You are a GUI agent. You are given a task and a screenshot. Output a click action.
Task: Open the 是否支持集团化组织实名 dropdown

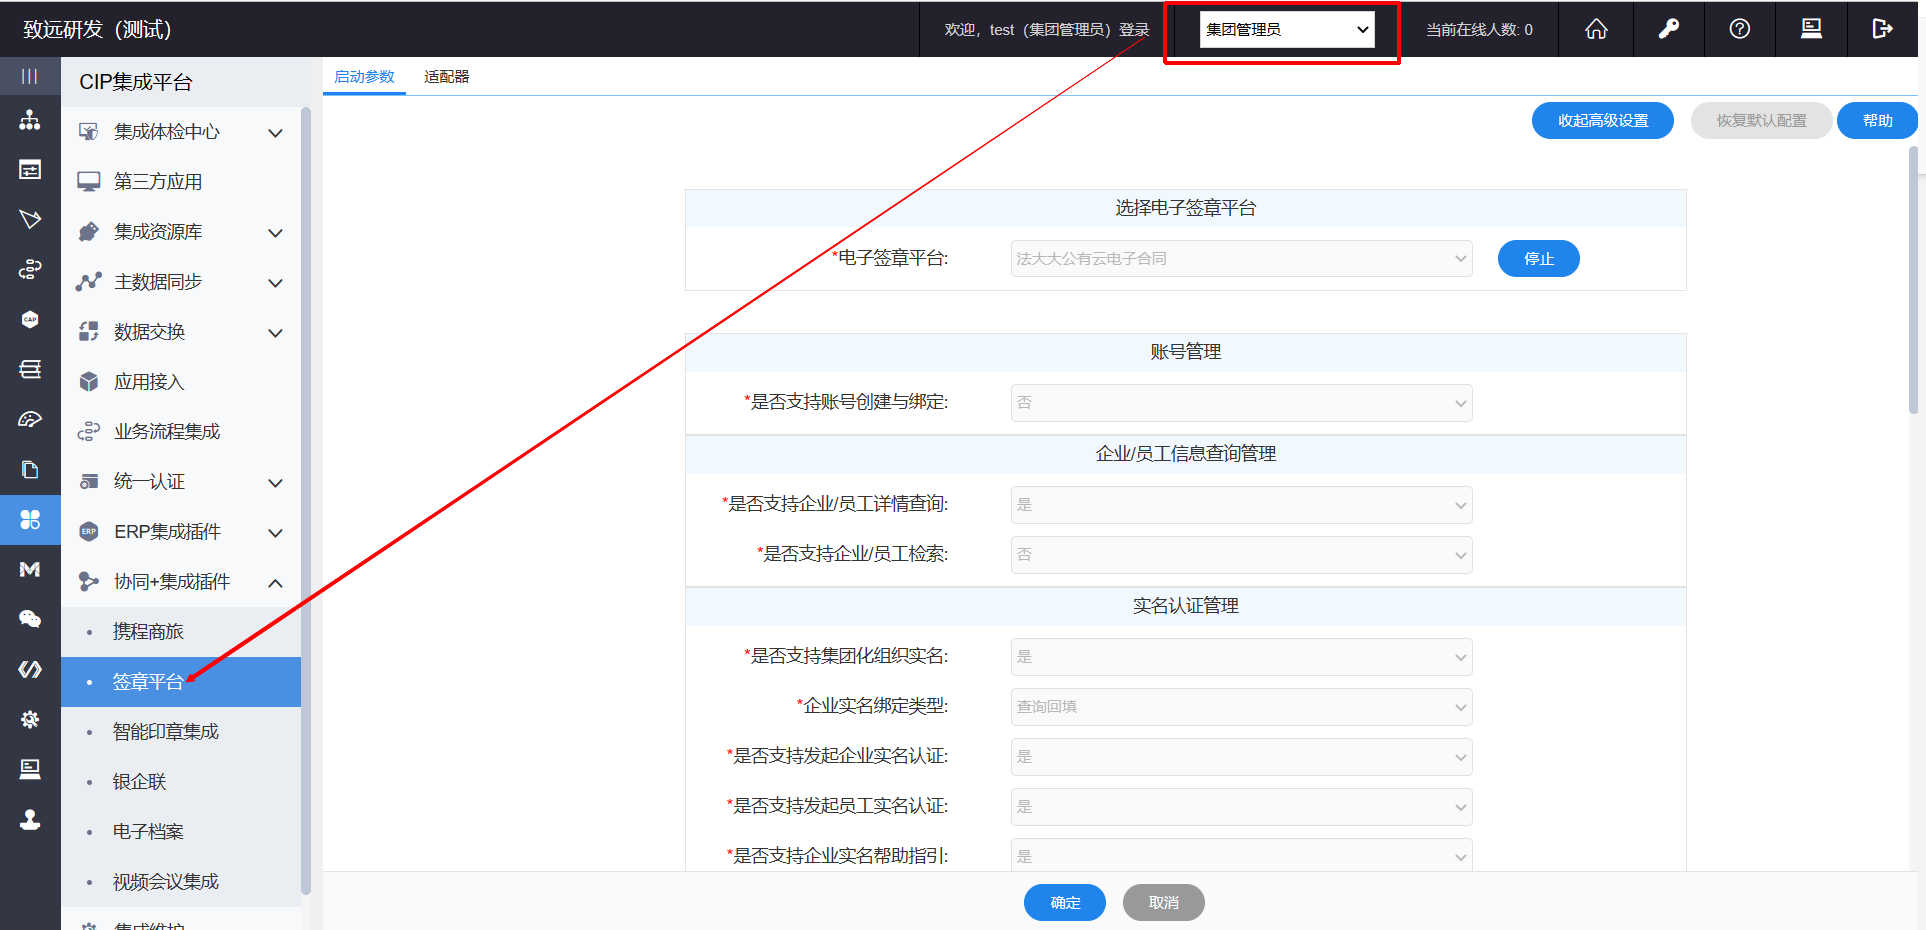pyautogui.click(x=1241, y=657)
